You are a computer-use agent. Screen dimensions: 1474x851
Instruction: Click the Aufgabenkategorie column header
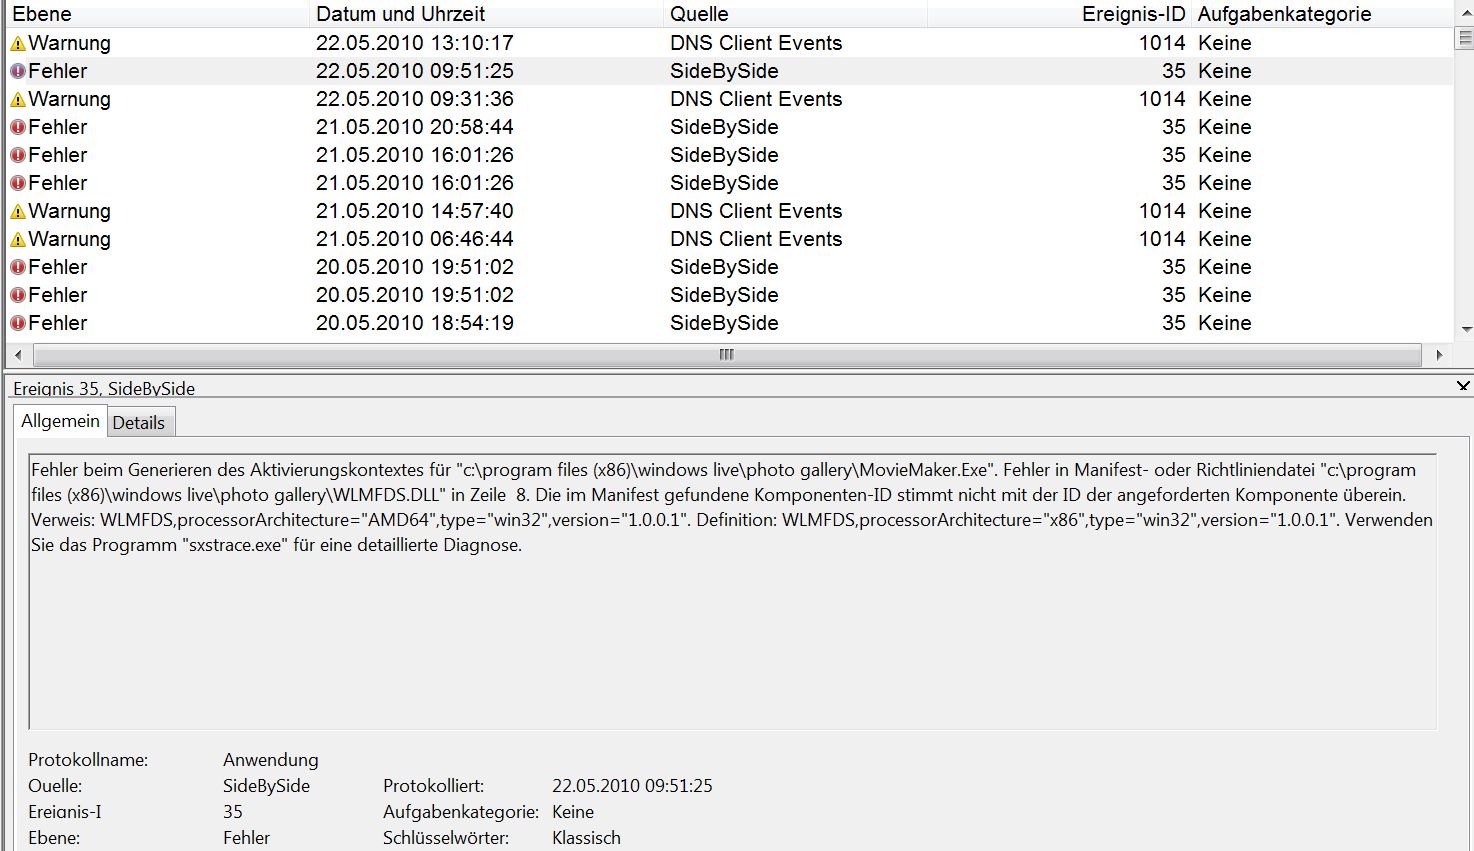tap(1322, 14)
